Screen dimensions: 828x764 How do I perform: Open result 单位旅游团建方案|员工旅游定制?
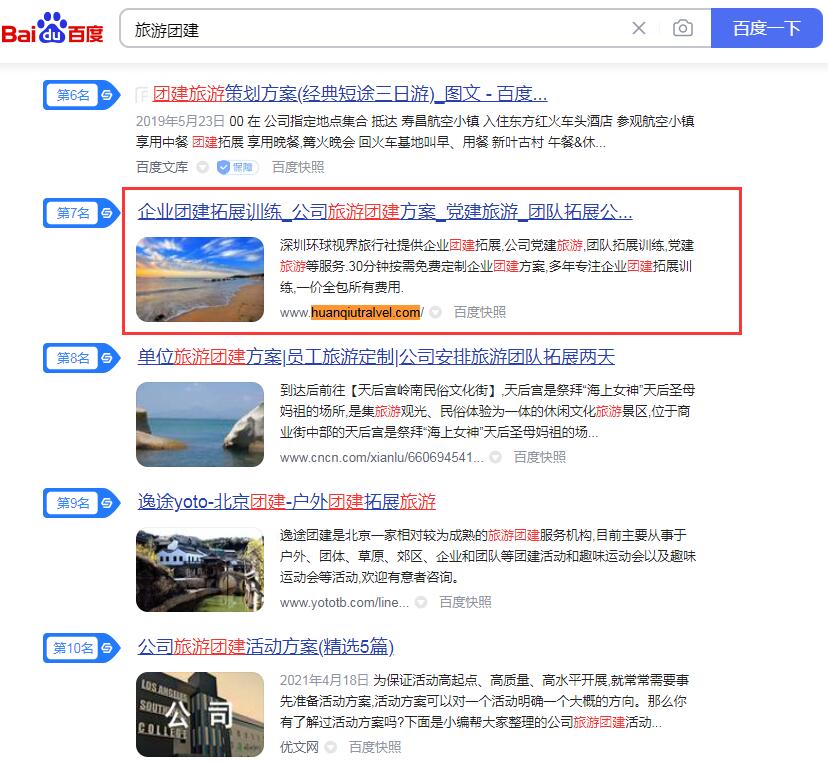[376, 357]
